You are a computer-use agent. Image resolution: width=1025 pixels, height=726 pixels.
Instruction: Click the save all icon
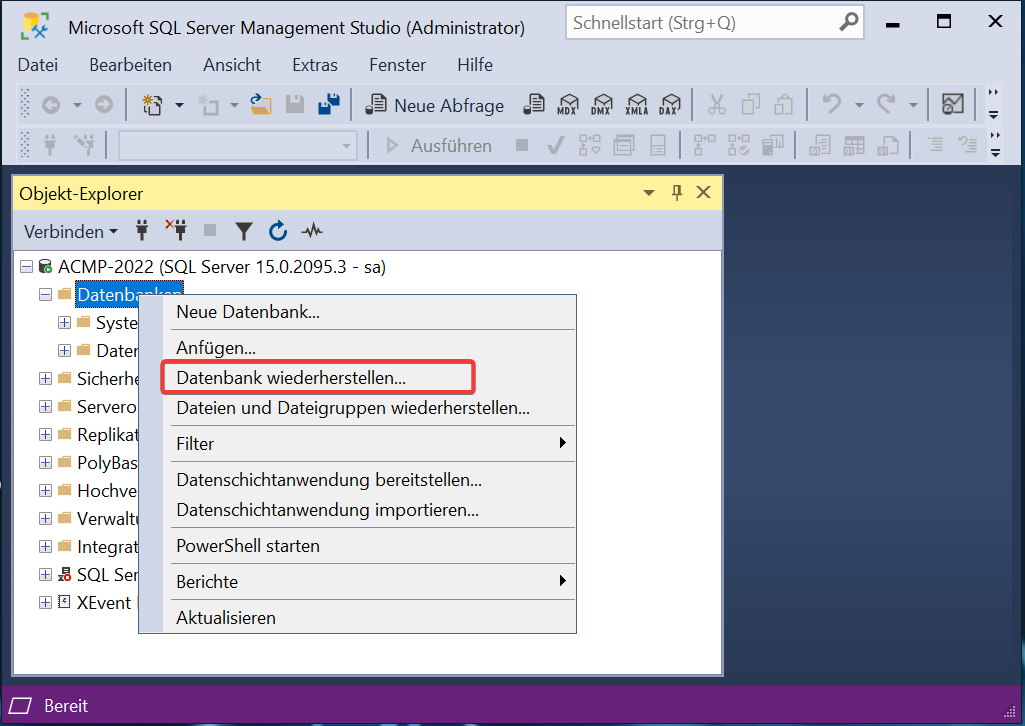coord(329,105)
